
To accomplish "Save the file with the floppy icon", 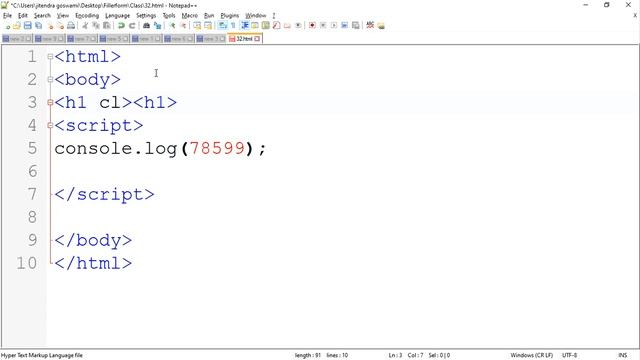I will [x=27, y=26].
